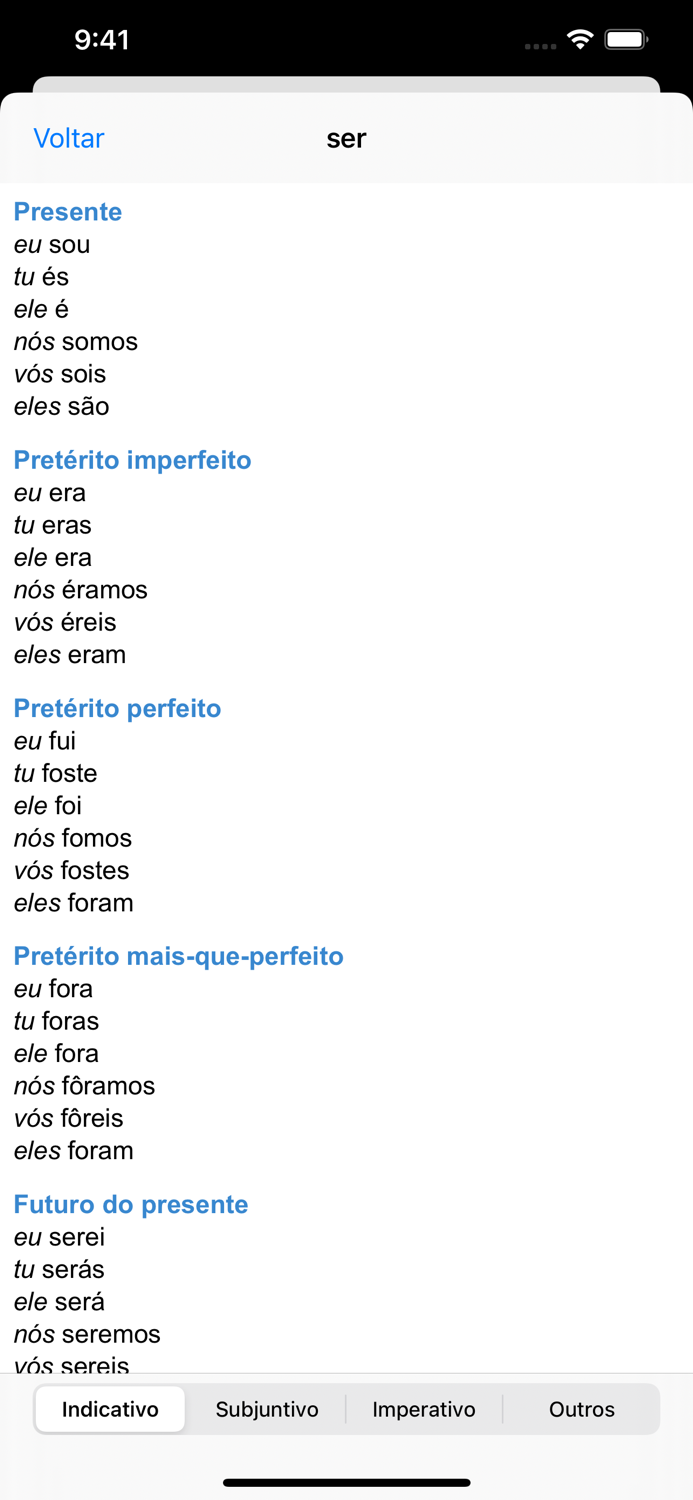Tap the conjugation eles foram under Pretérito perfeito

71,902
